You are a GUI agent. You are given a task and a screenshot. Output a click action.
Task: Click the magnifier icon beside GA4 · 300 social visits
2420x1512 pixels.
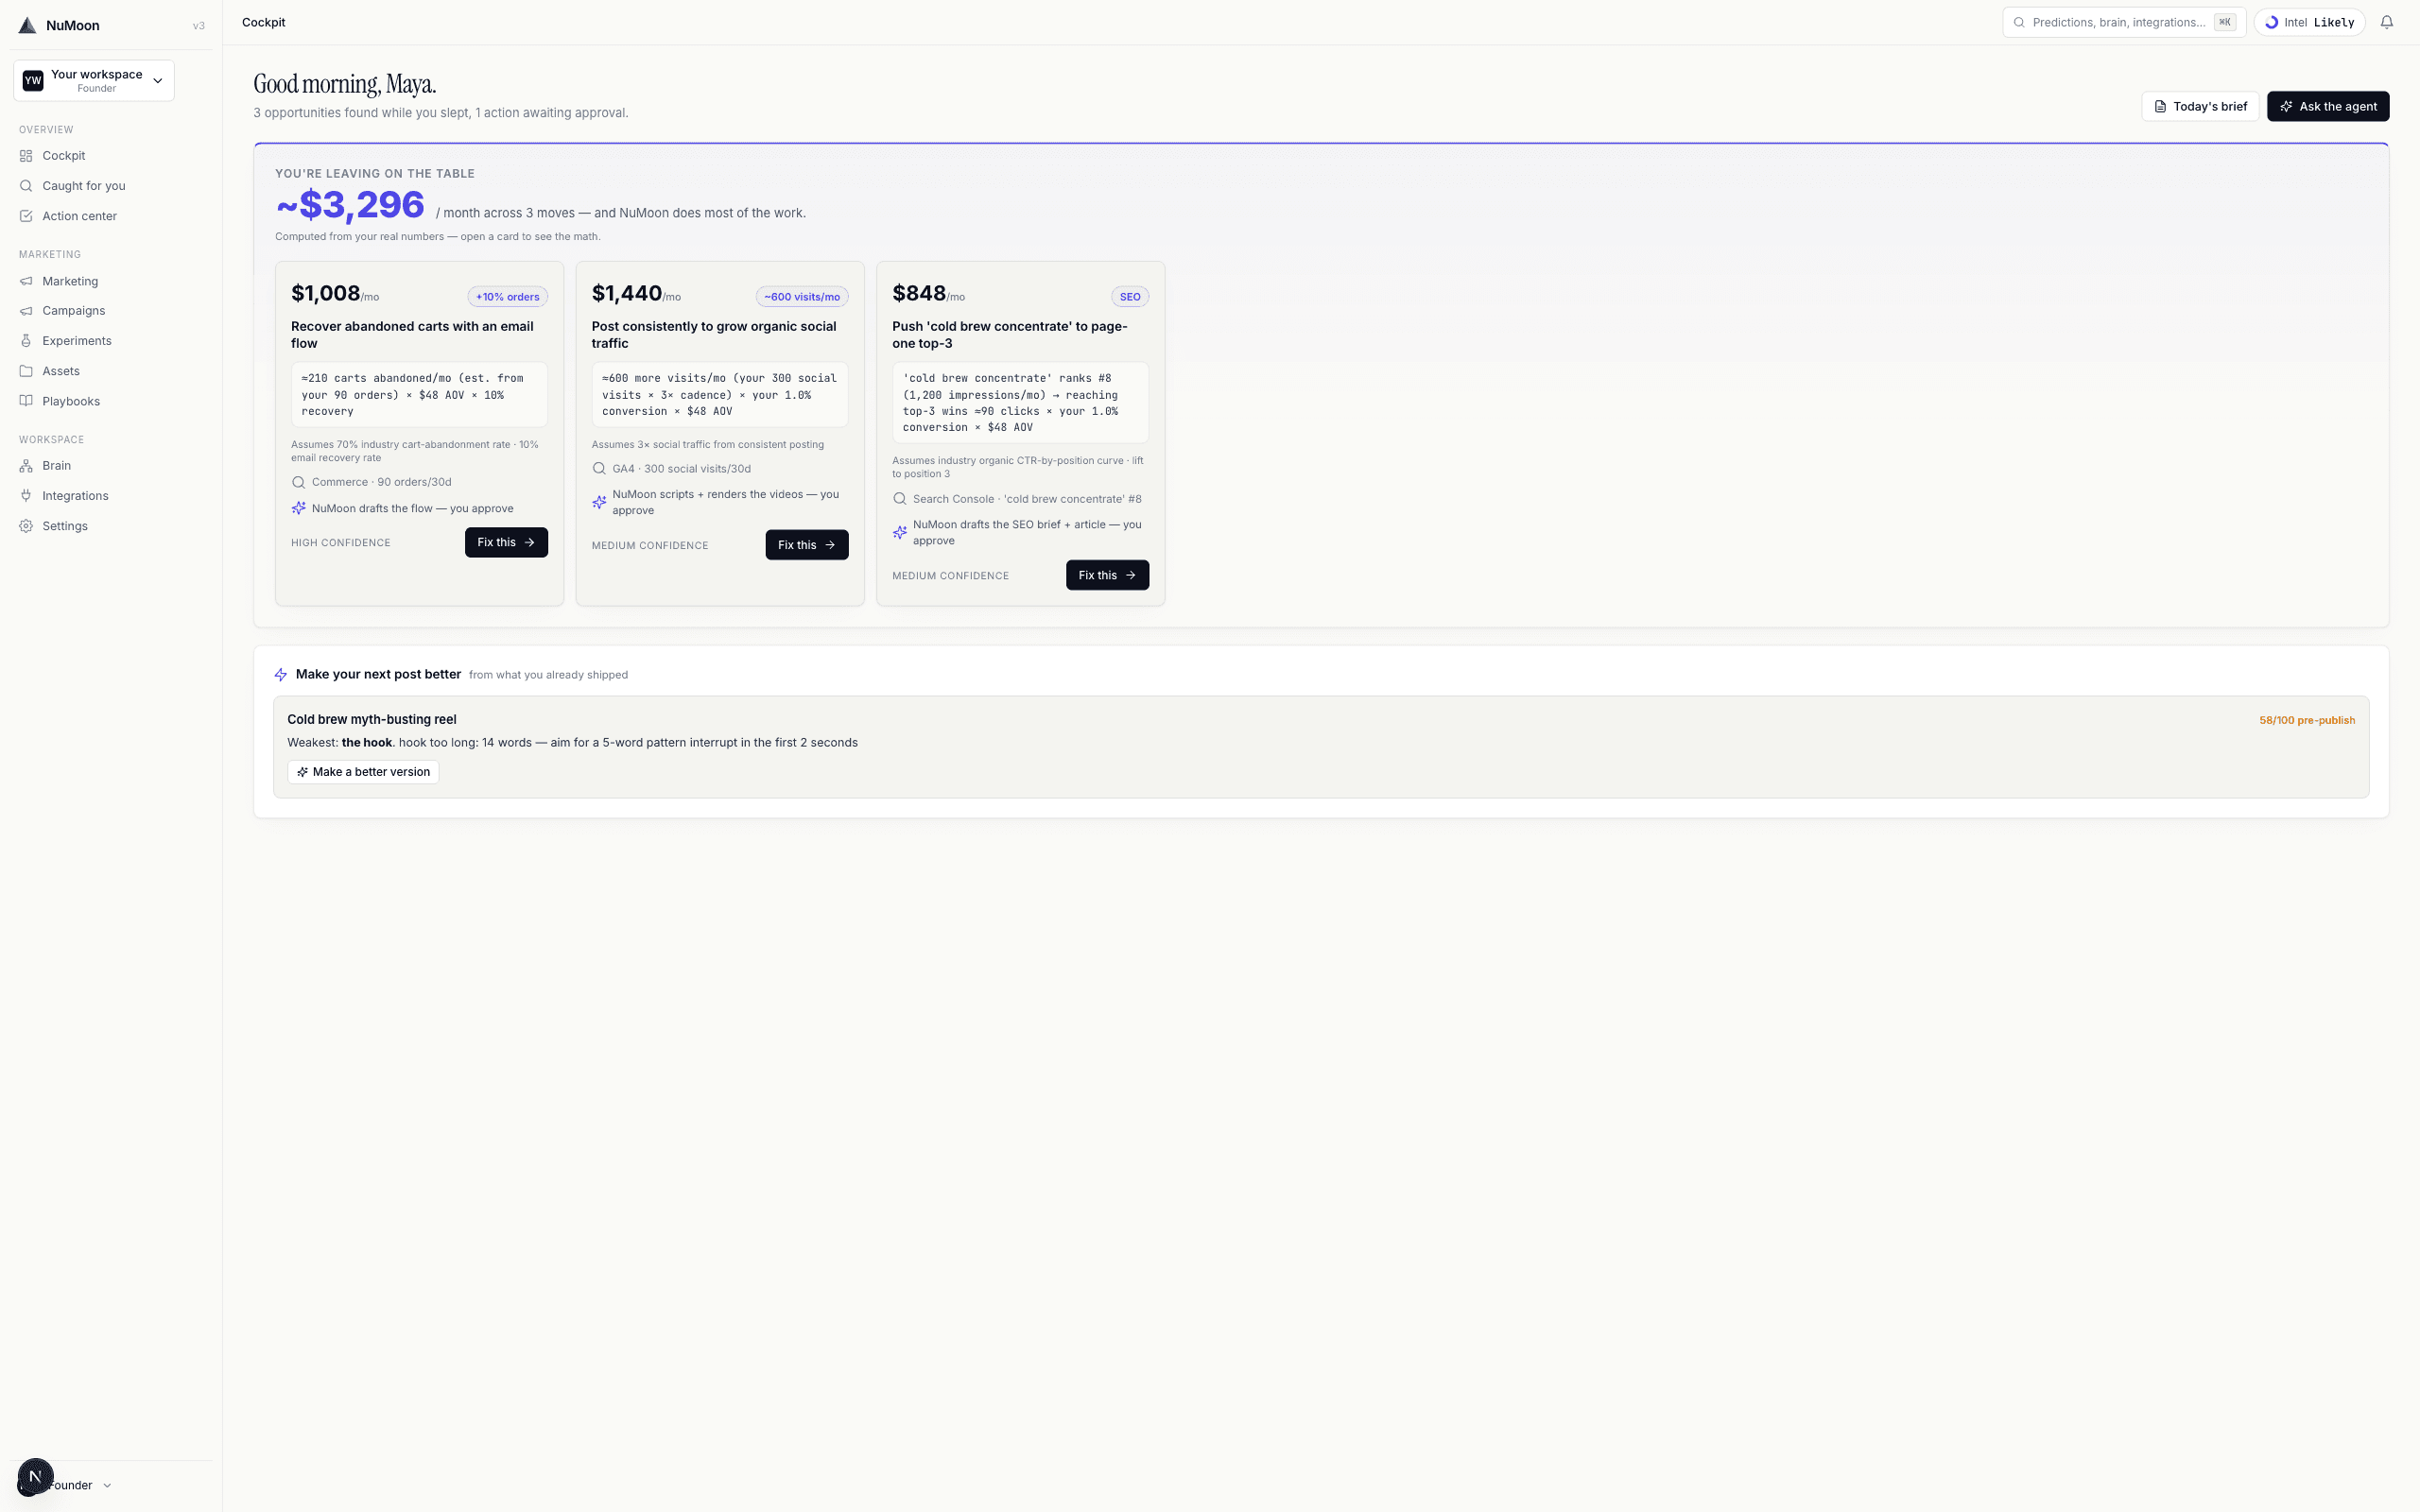(599, 469)
